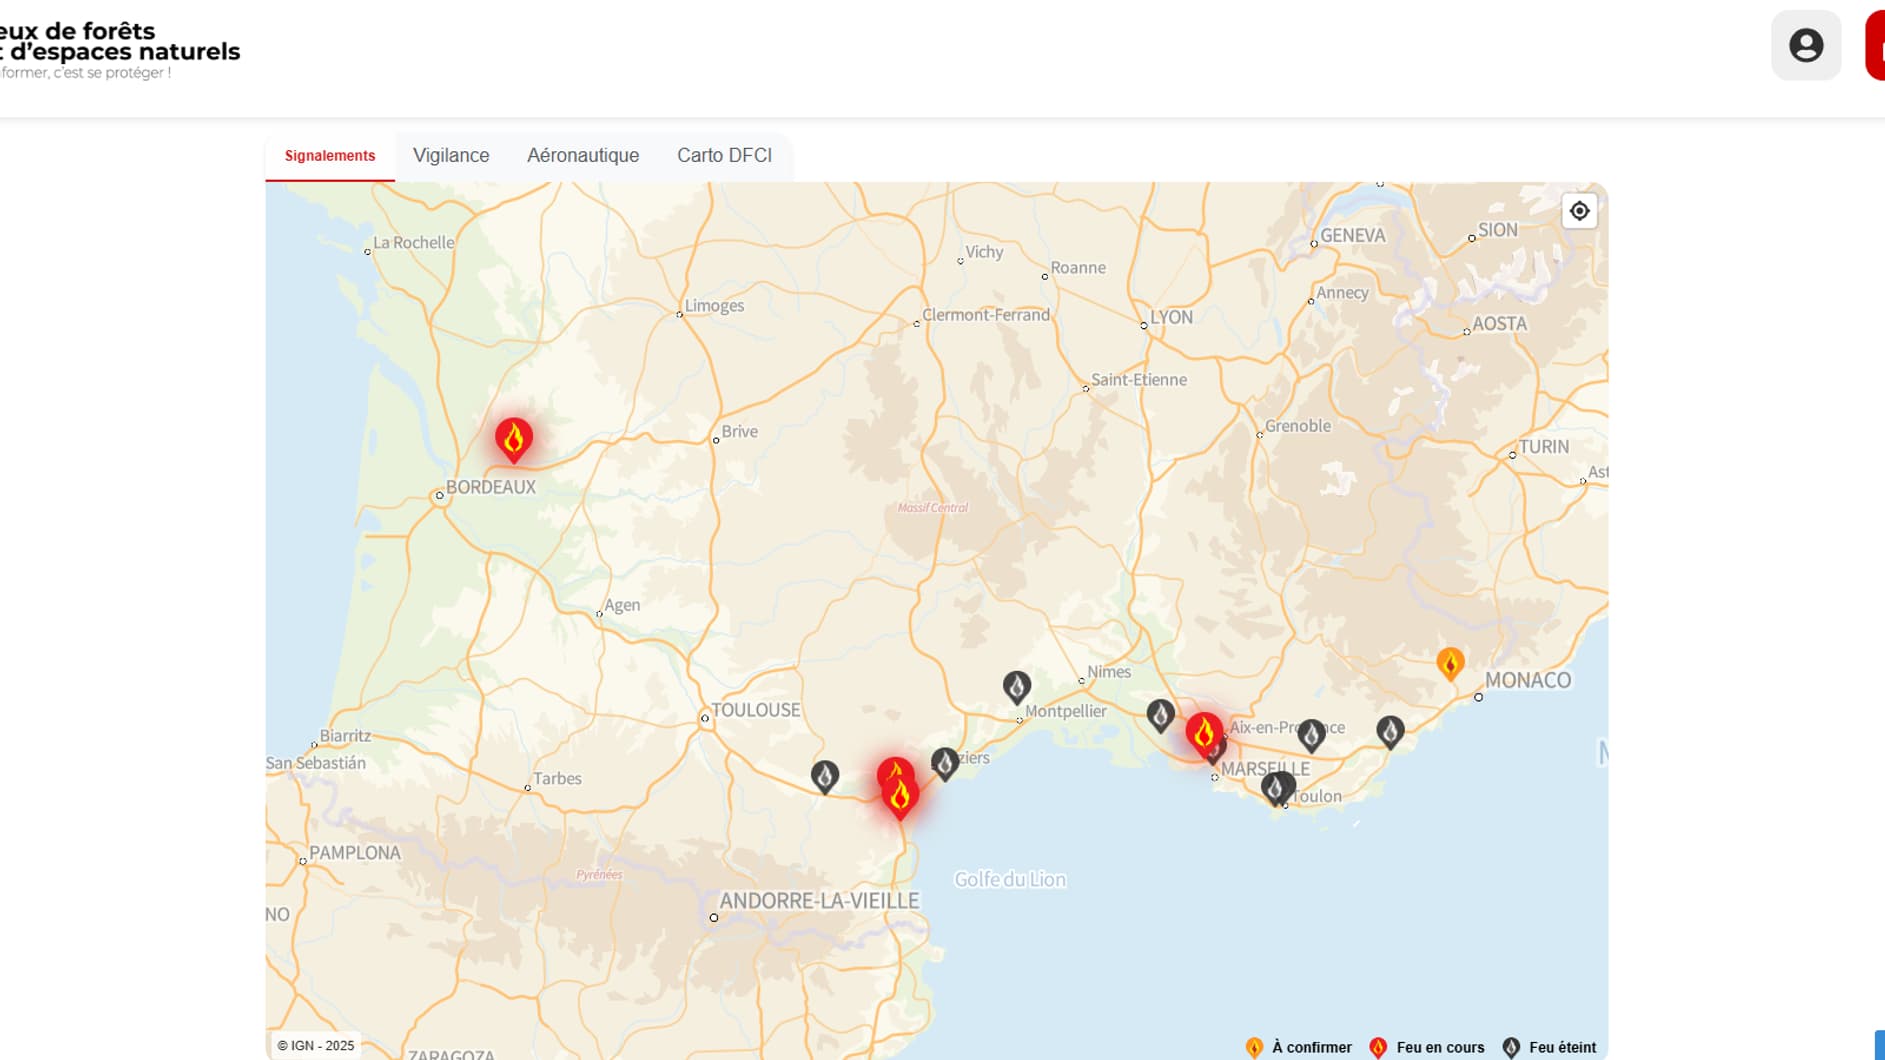Click the lower red fire marker near Narbonne coast
This screenshot has height=1060, width=1885.
[x=900, y=797]
